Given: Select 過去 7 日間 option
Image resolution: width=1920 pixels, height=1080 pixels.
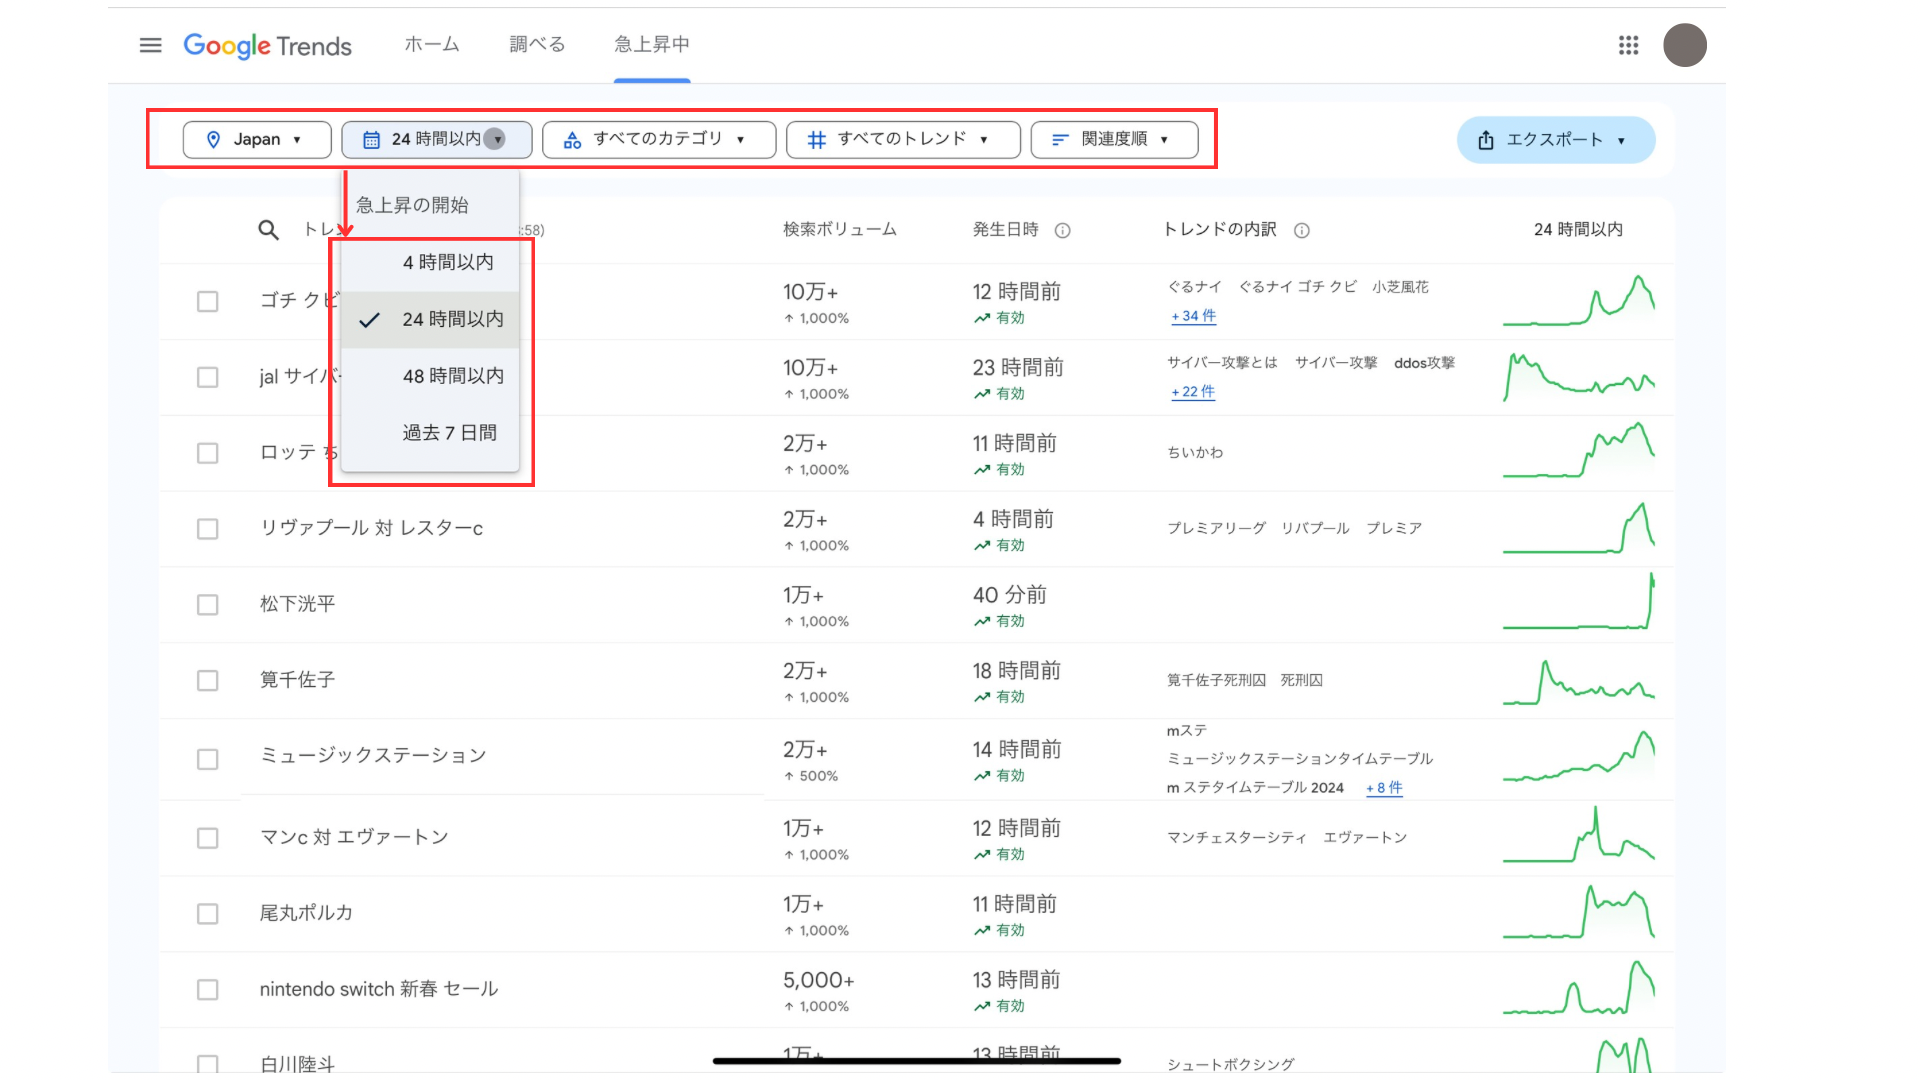Looking at the screenshot, I should pyautogui.click(x=449, y=433).
